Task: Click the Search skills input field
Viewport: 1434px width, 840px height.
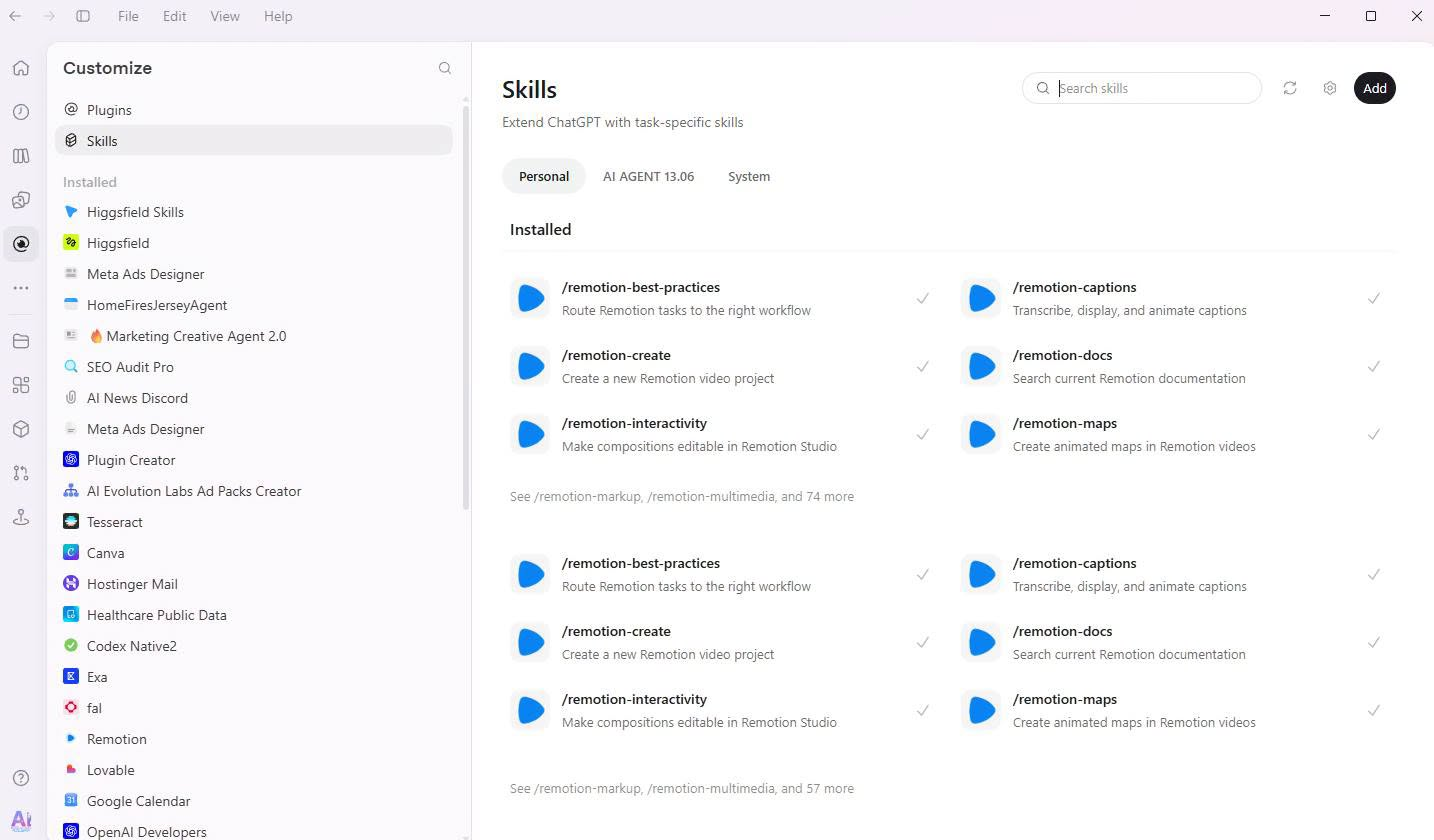Action: (x=1142, y=88)
